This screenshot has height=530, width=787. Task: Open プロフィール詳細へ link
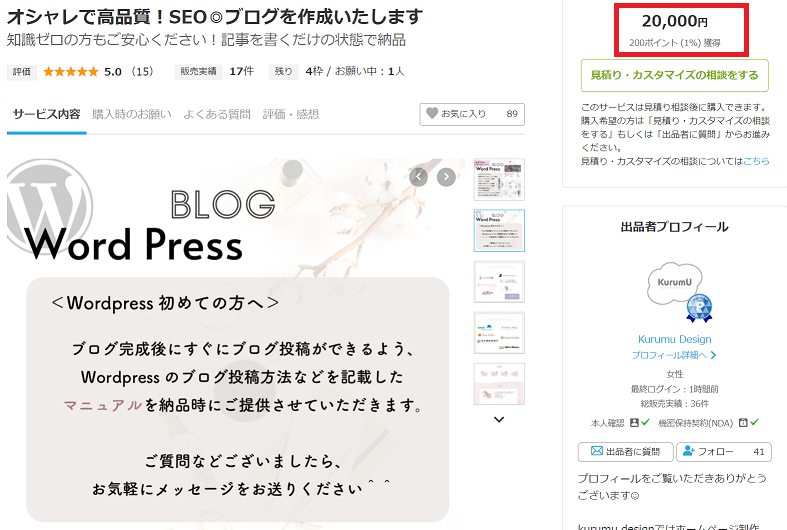pos(674,355)
